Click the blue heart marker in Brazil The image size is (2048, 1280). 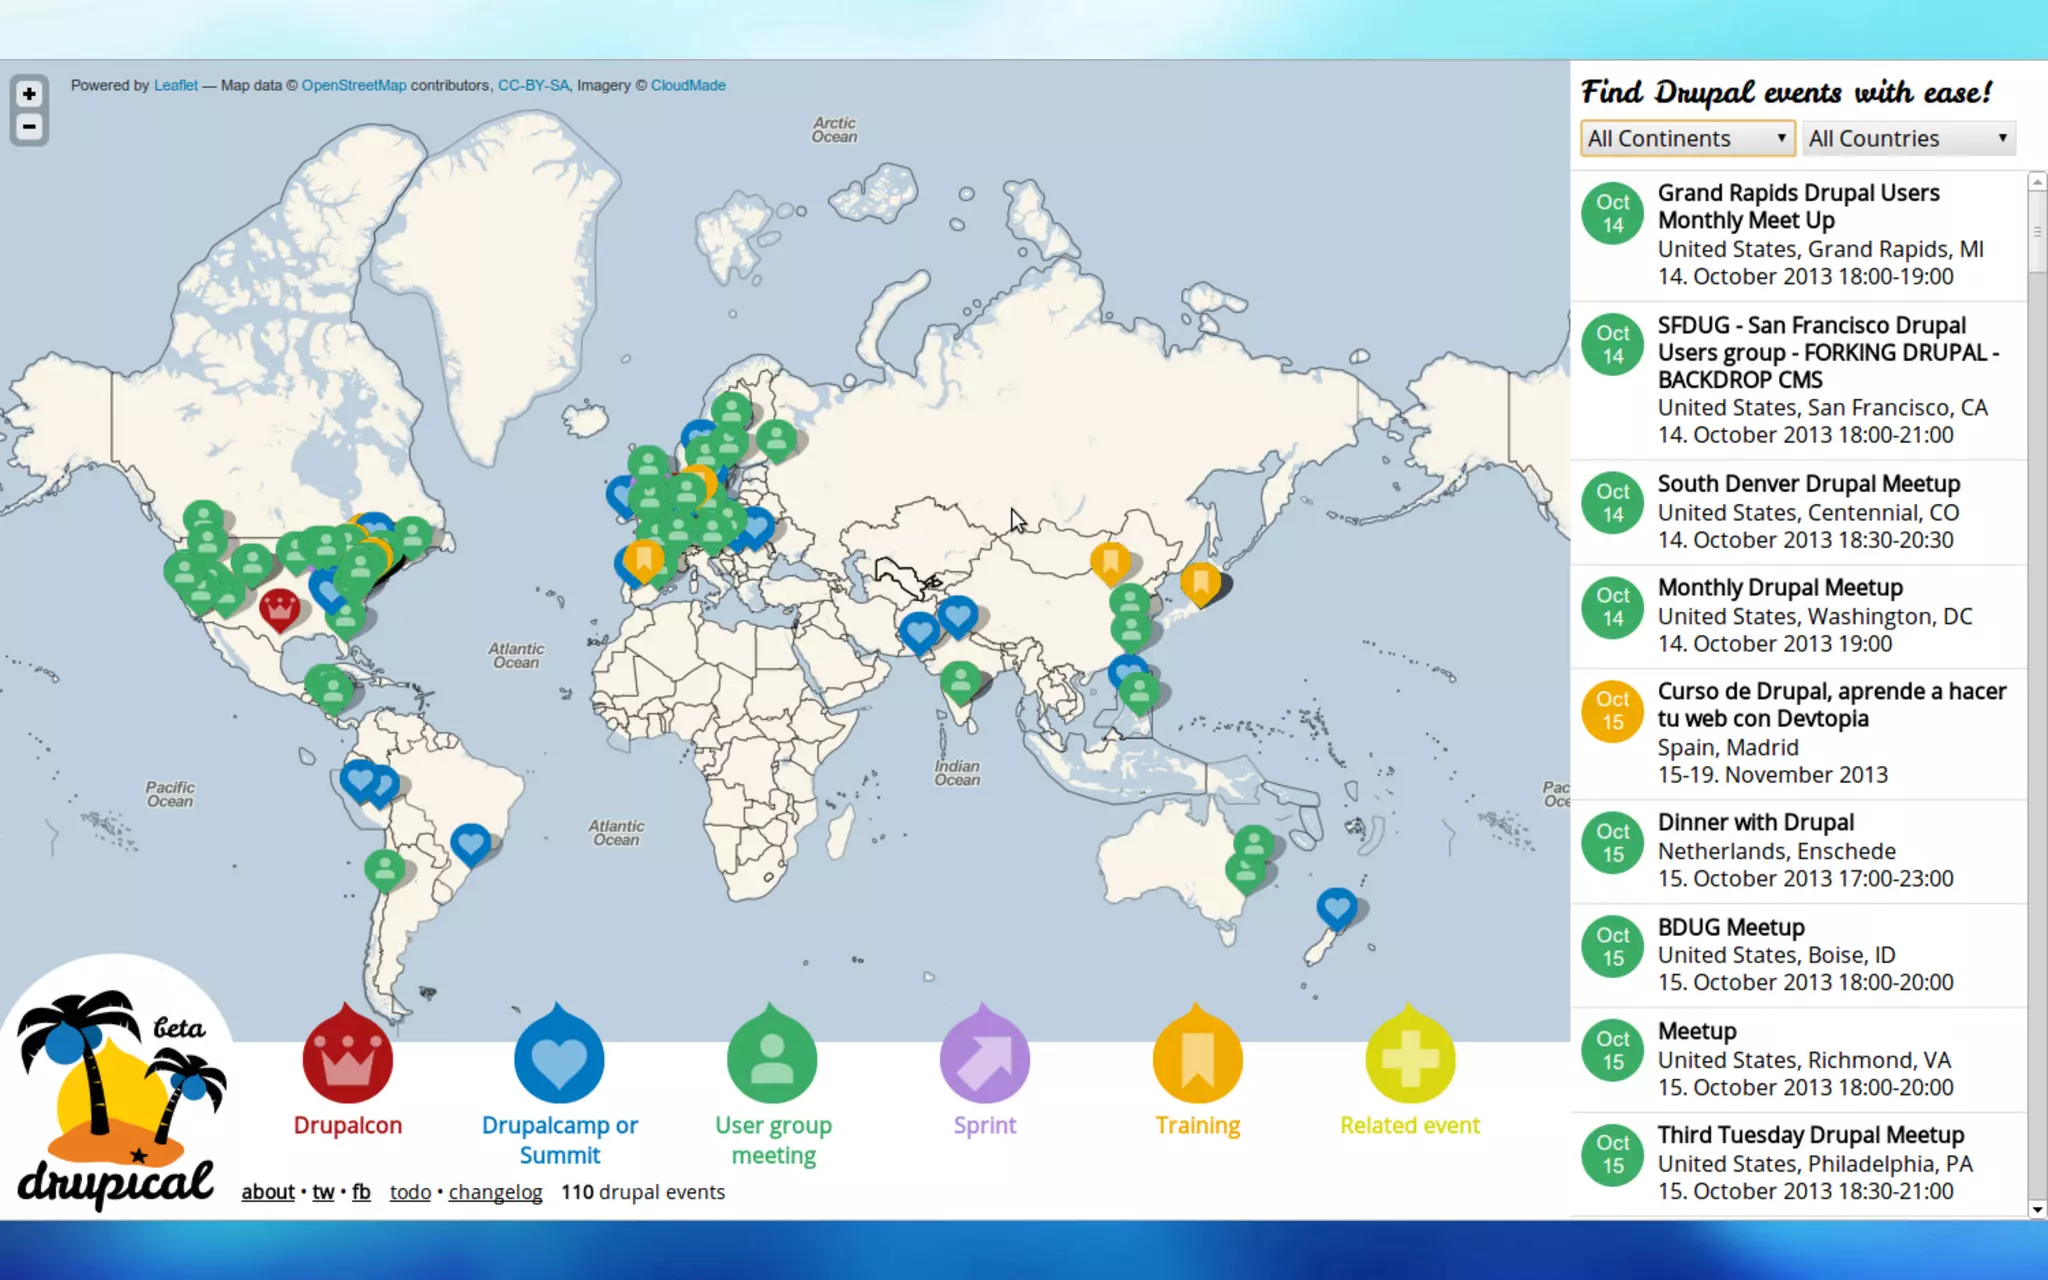point(470,843)
